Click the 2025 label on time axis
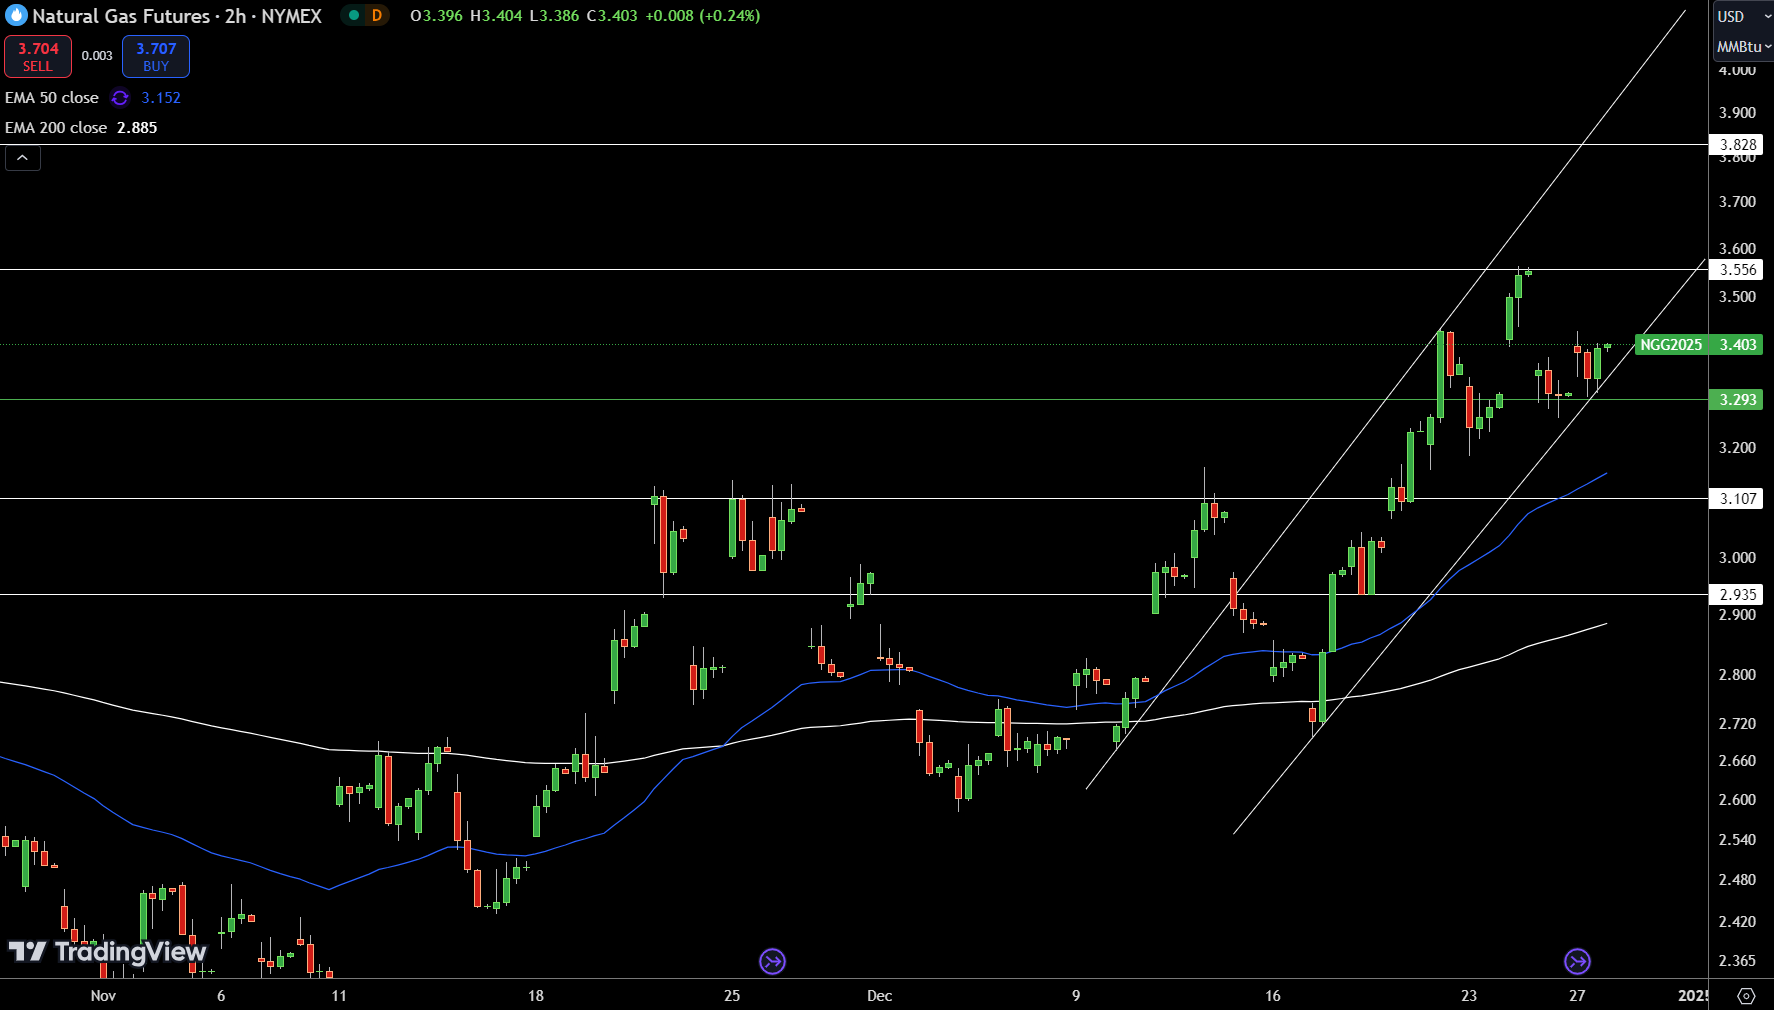The width and height of the screenshot is (1774, 1010). pos(1693,996)
